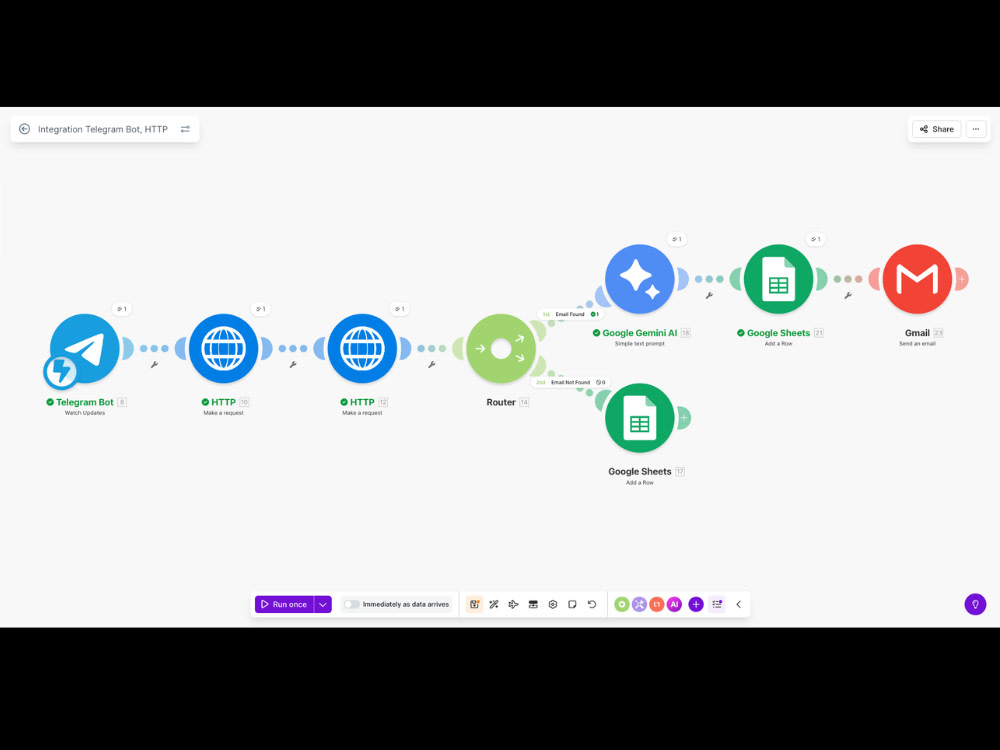Open the checklist icon in bottom toolbar
Screen dimensions: 1000x750
click(717, 604)
